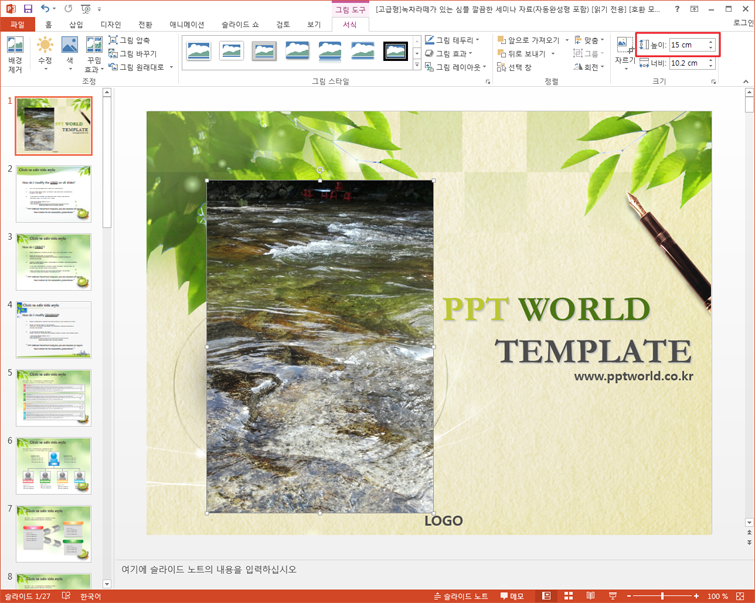Decrease width with stepper down arrow
The image size is (755, 603).
click(711, 66)
